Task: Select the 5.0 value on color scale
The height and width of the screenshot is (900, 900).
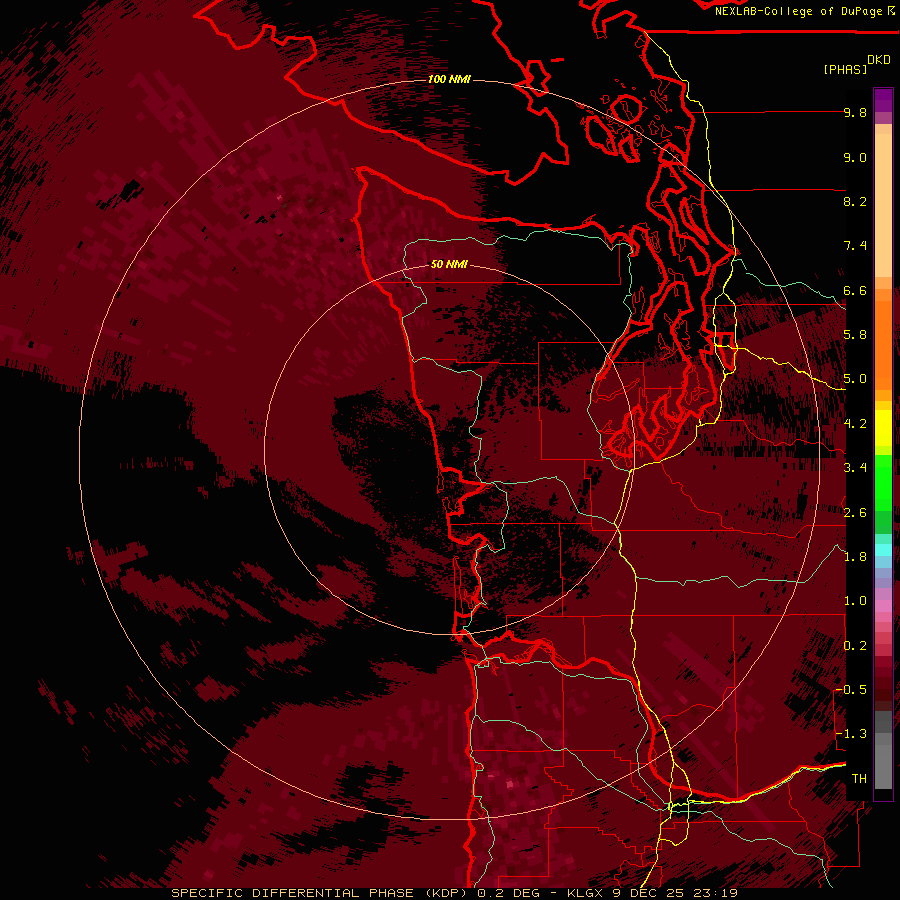Action: [x=855, y=379]
